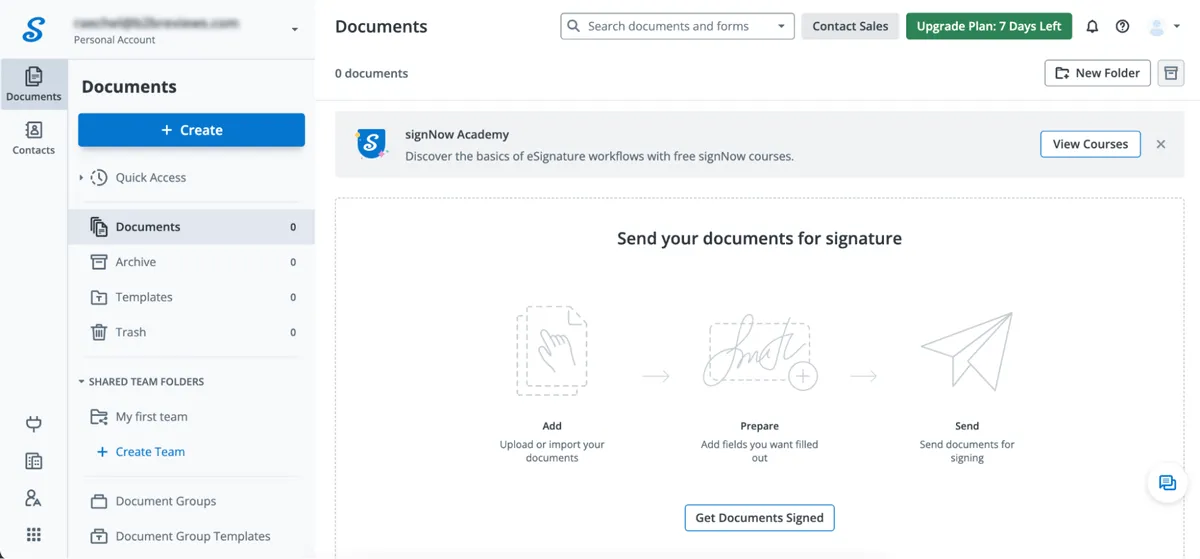Click the signNow logo icon
Viewport: 1200px width, 559px height.
[33, 30]
